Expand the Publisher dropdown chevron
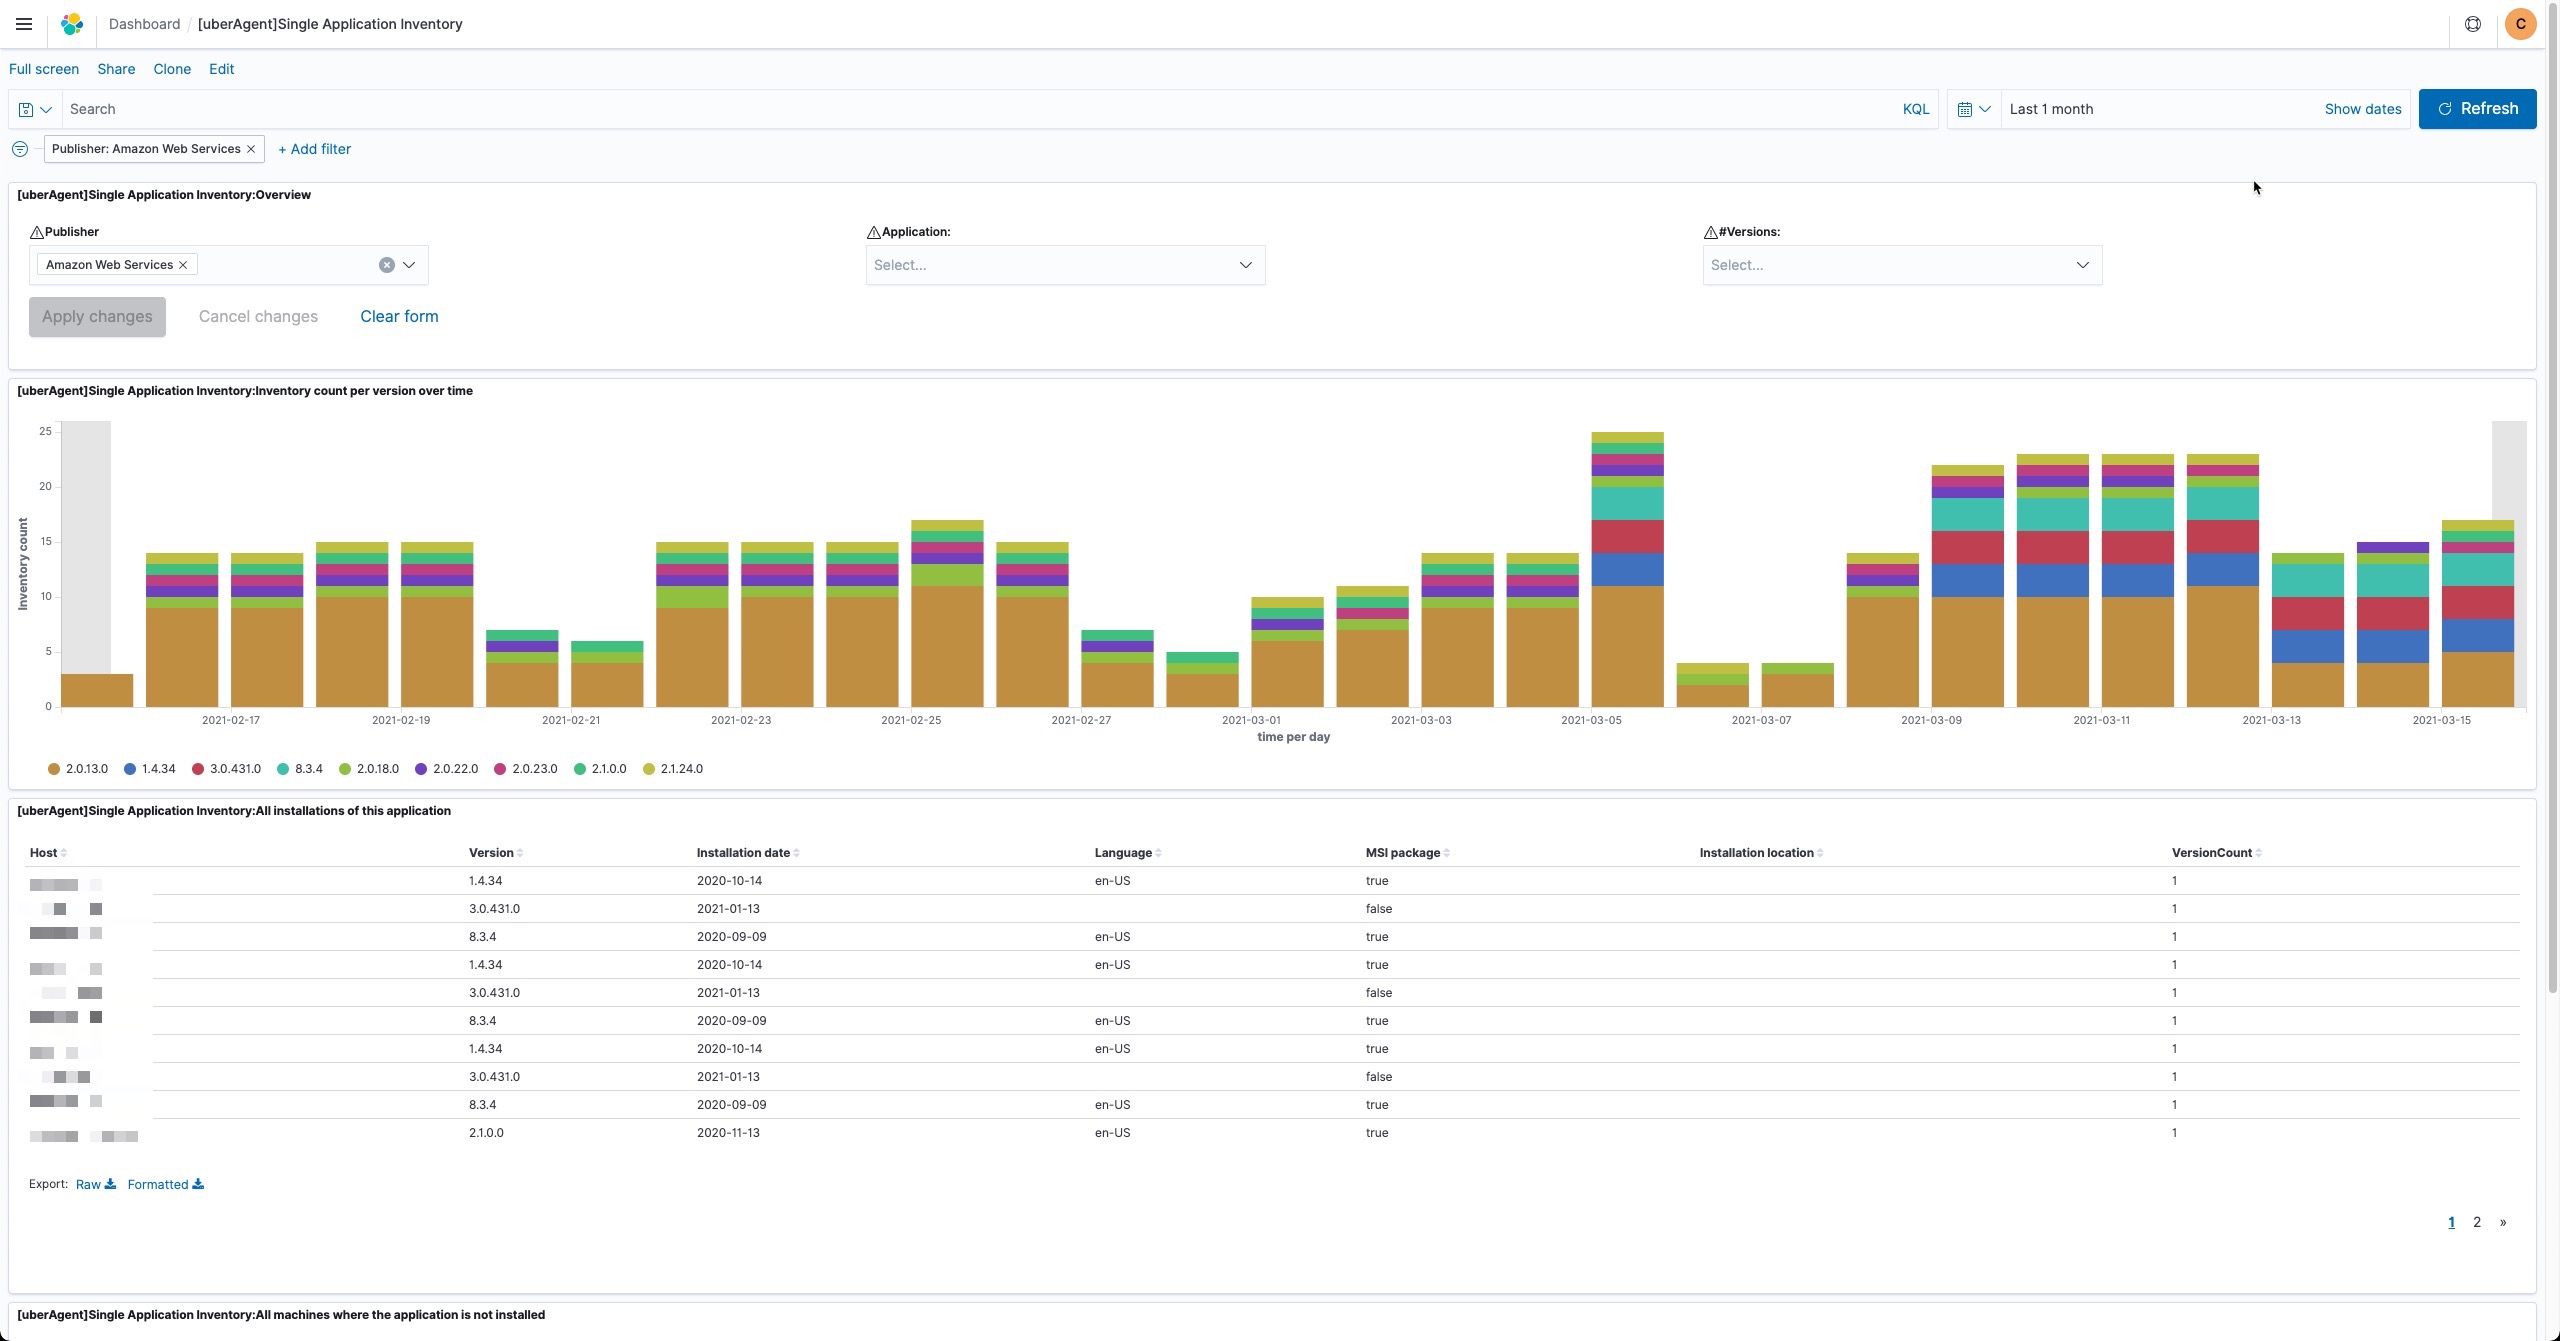Screen dimensions: 2560x1341 tap(409, 265)
